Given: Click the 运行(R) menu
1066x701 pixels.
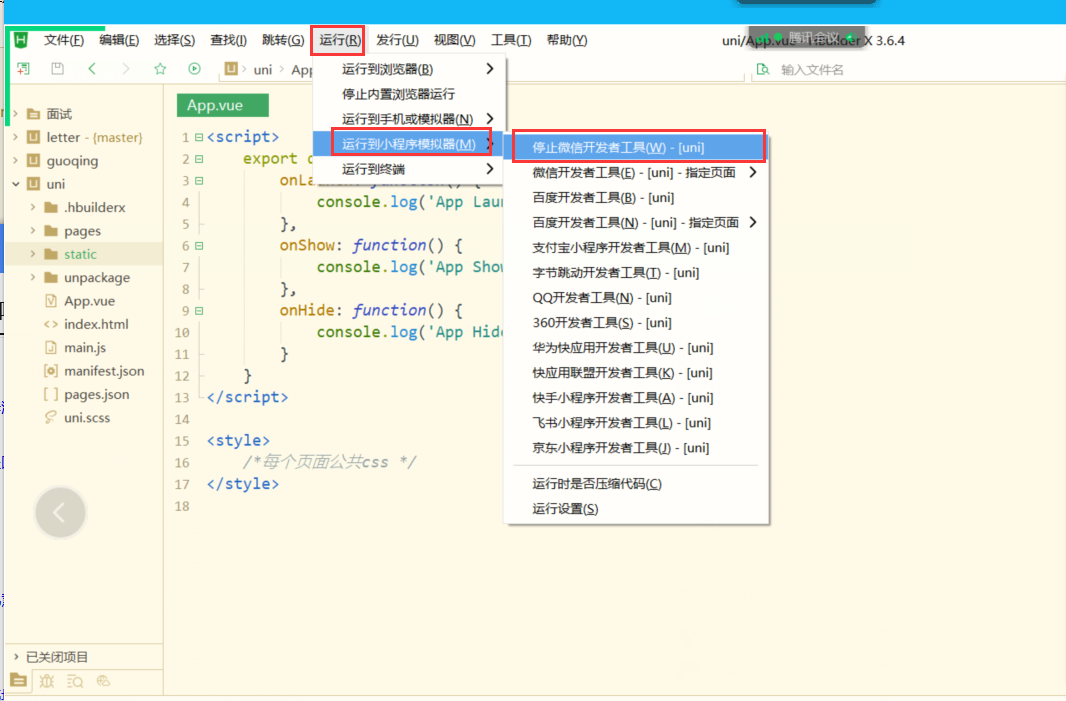Looking at the screenshot, I should [339, 40].
